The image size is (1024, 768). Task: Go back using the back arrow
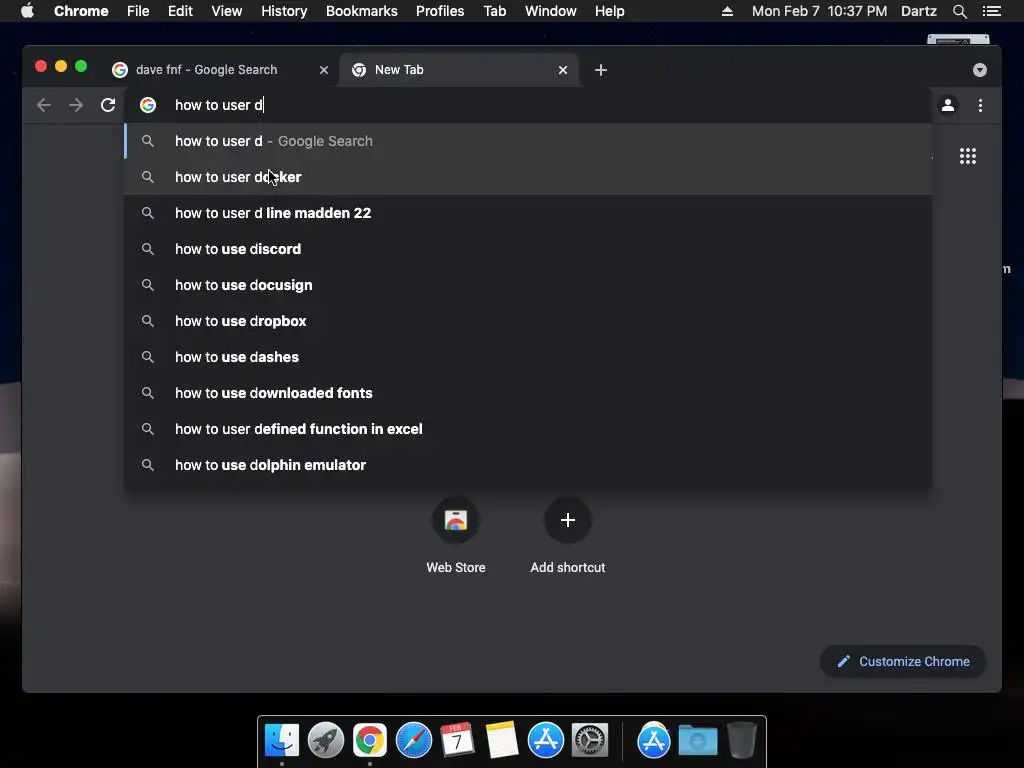tap(44, 105)
